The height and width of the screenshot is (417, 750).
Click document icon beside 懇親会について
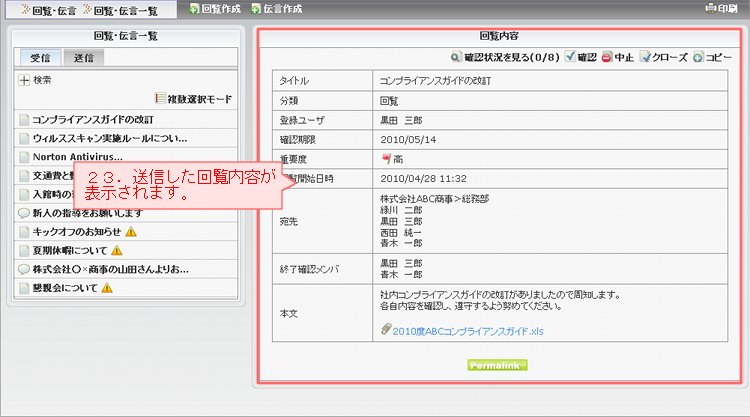[24, 288]
